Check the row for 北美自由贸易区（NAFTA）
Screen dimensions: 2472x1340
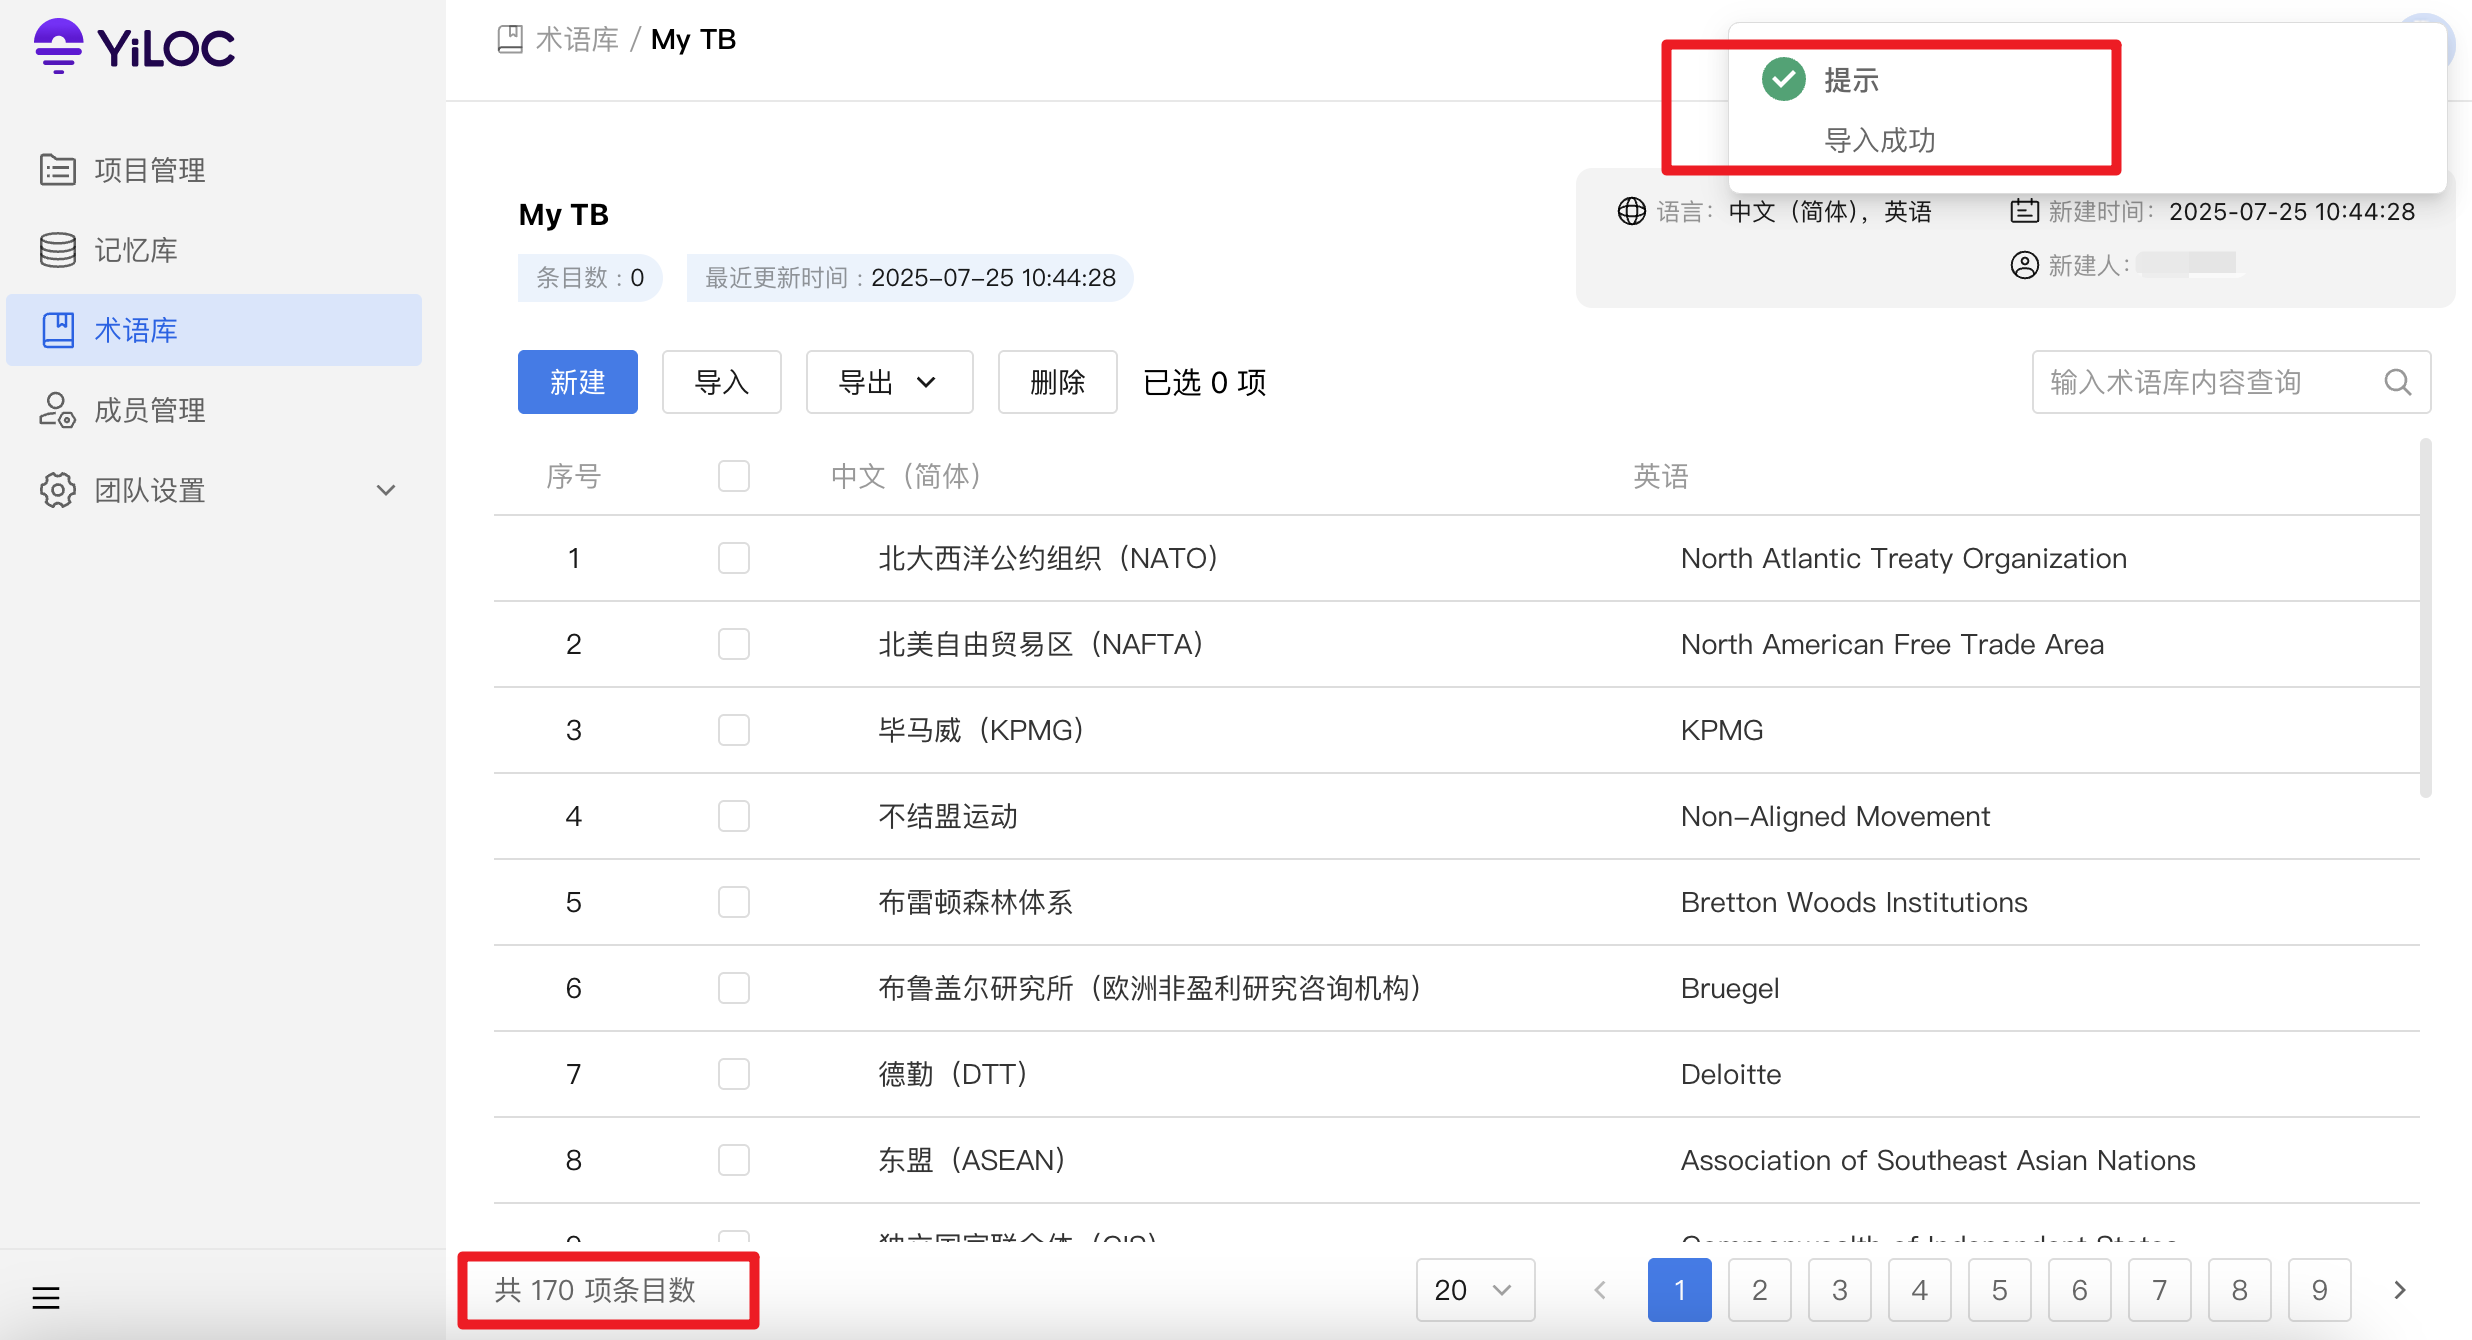[x=734, y=644]
